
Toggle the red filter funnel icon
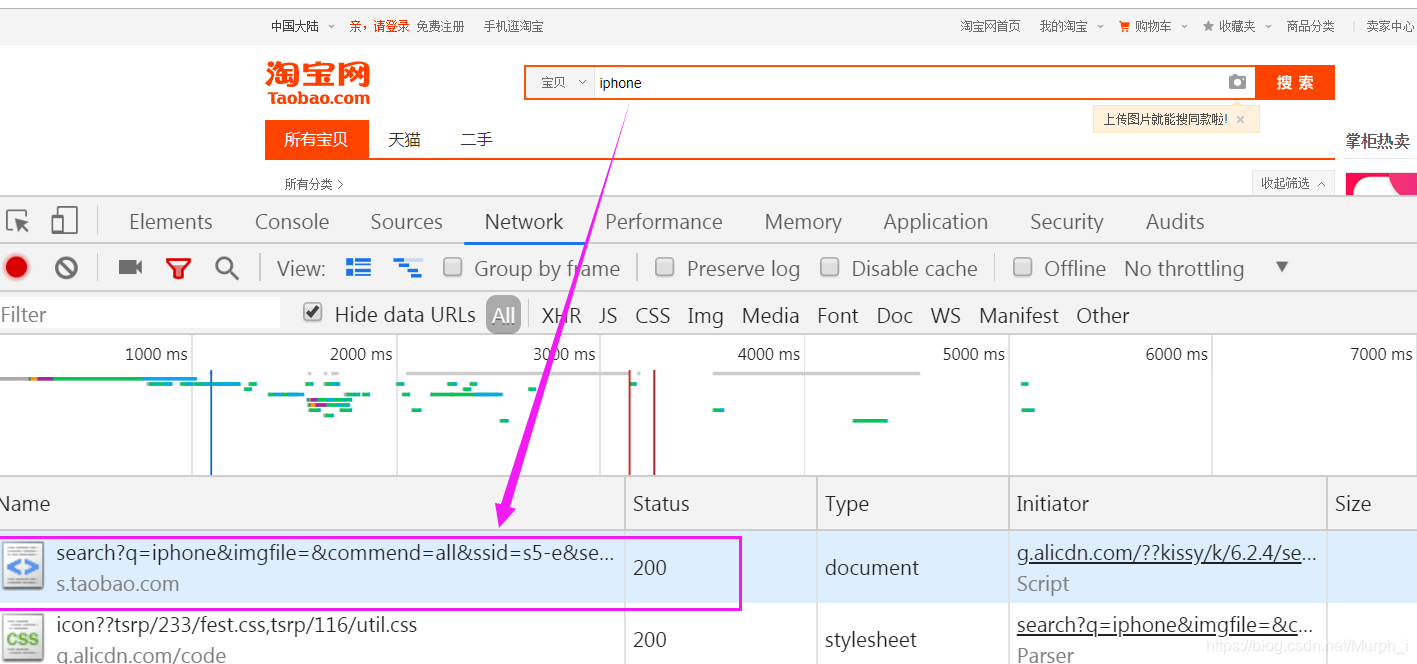tap(178, 268)
